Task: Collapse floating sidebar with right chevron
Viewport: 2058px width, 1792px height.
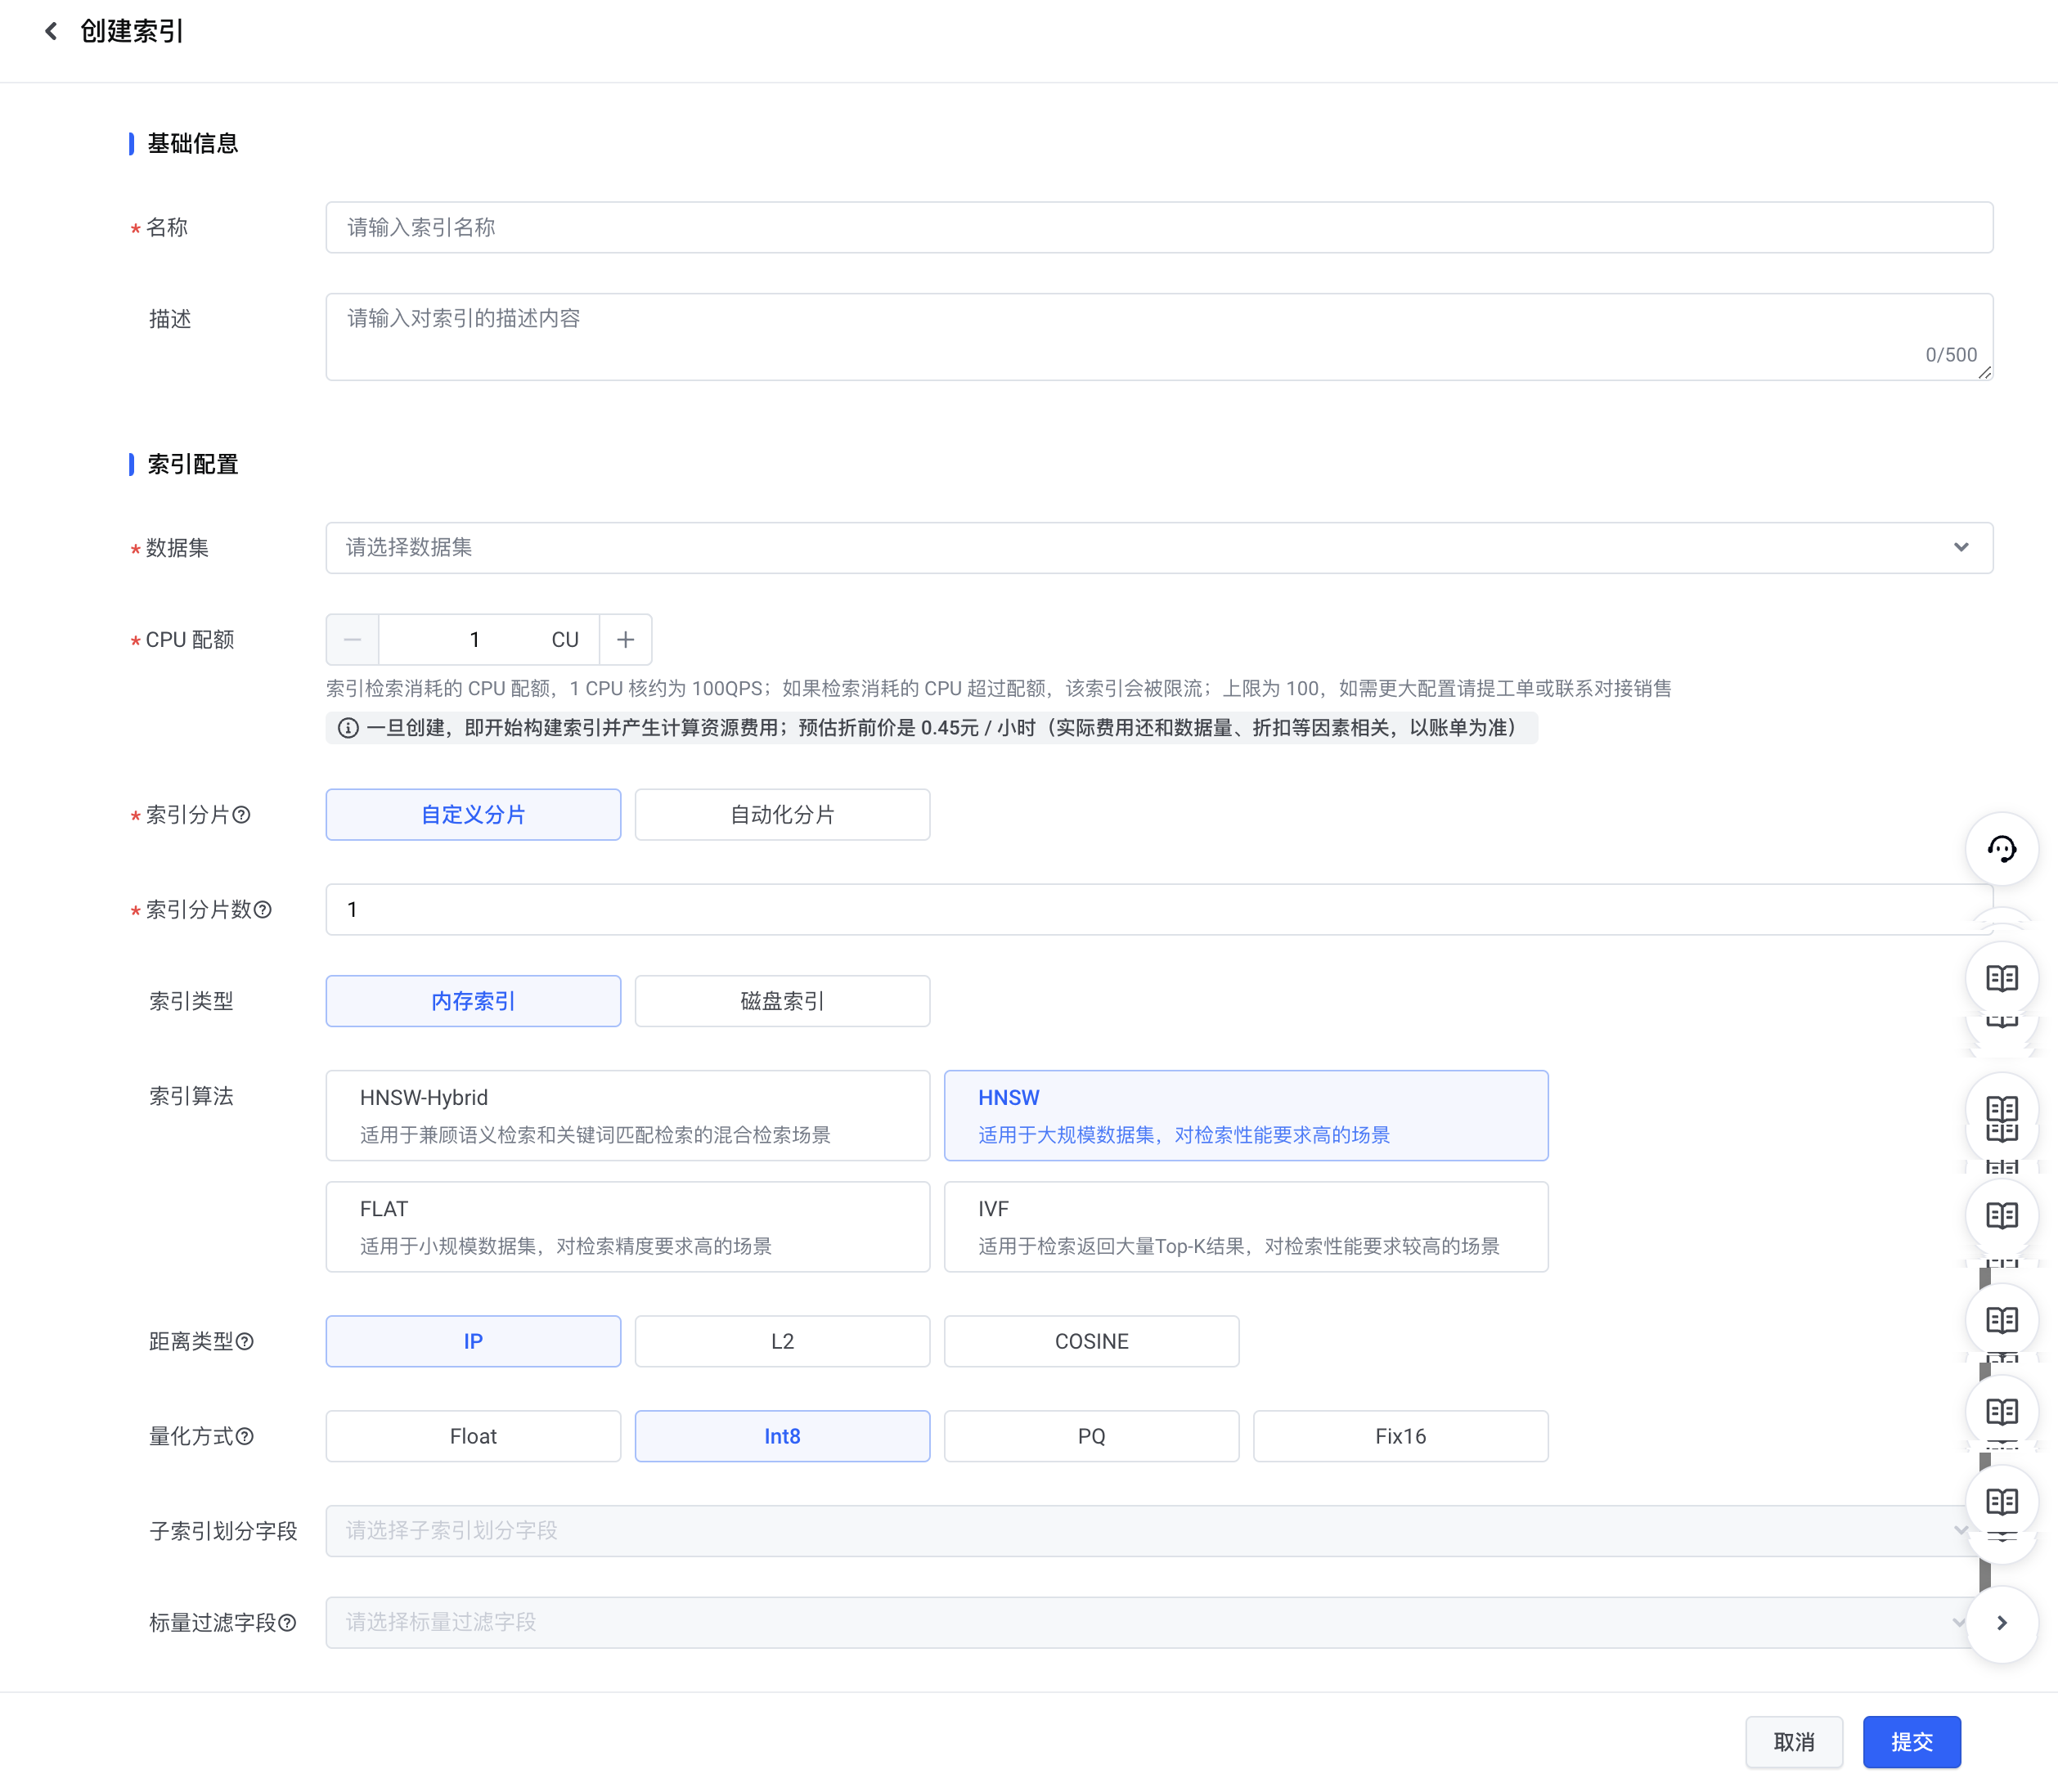Action: click(x=2001, y=1622)
